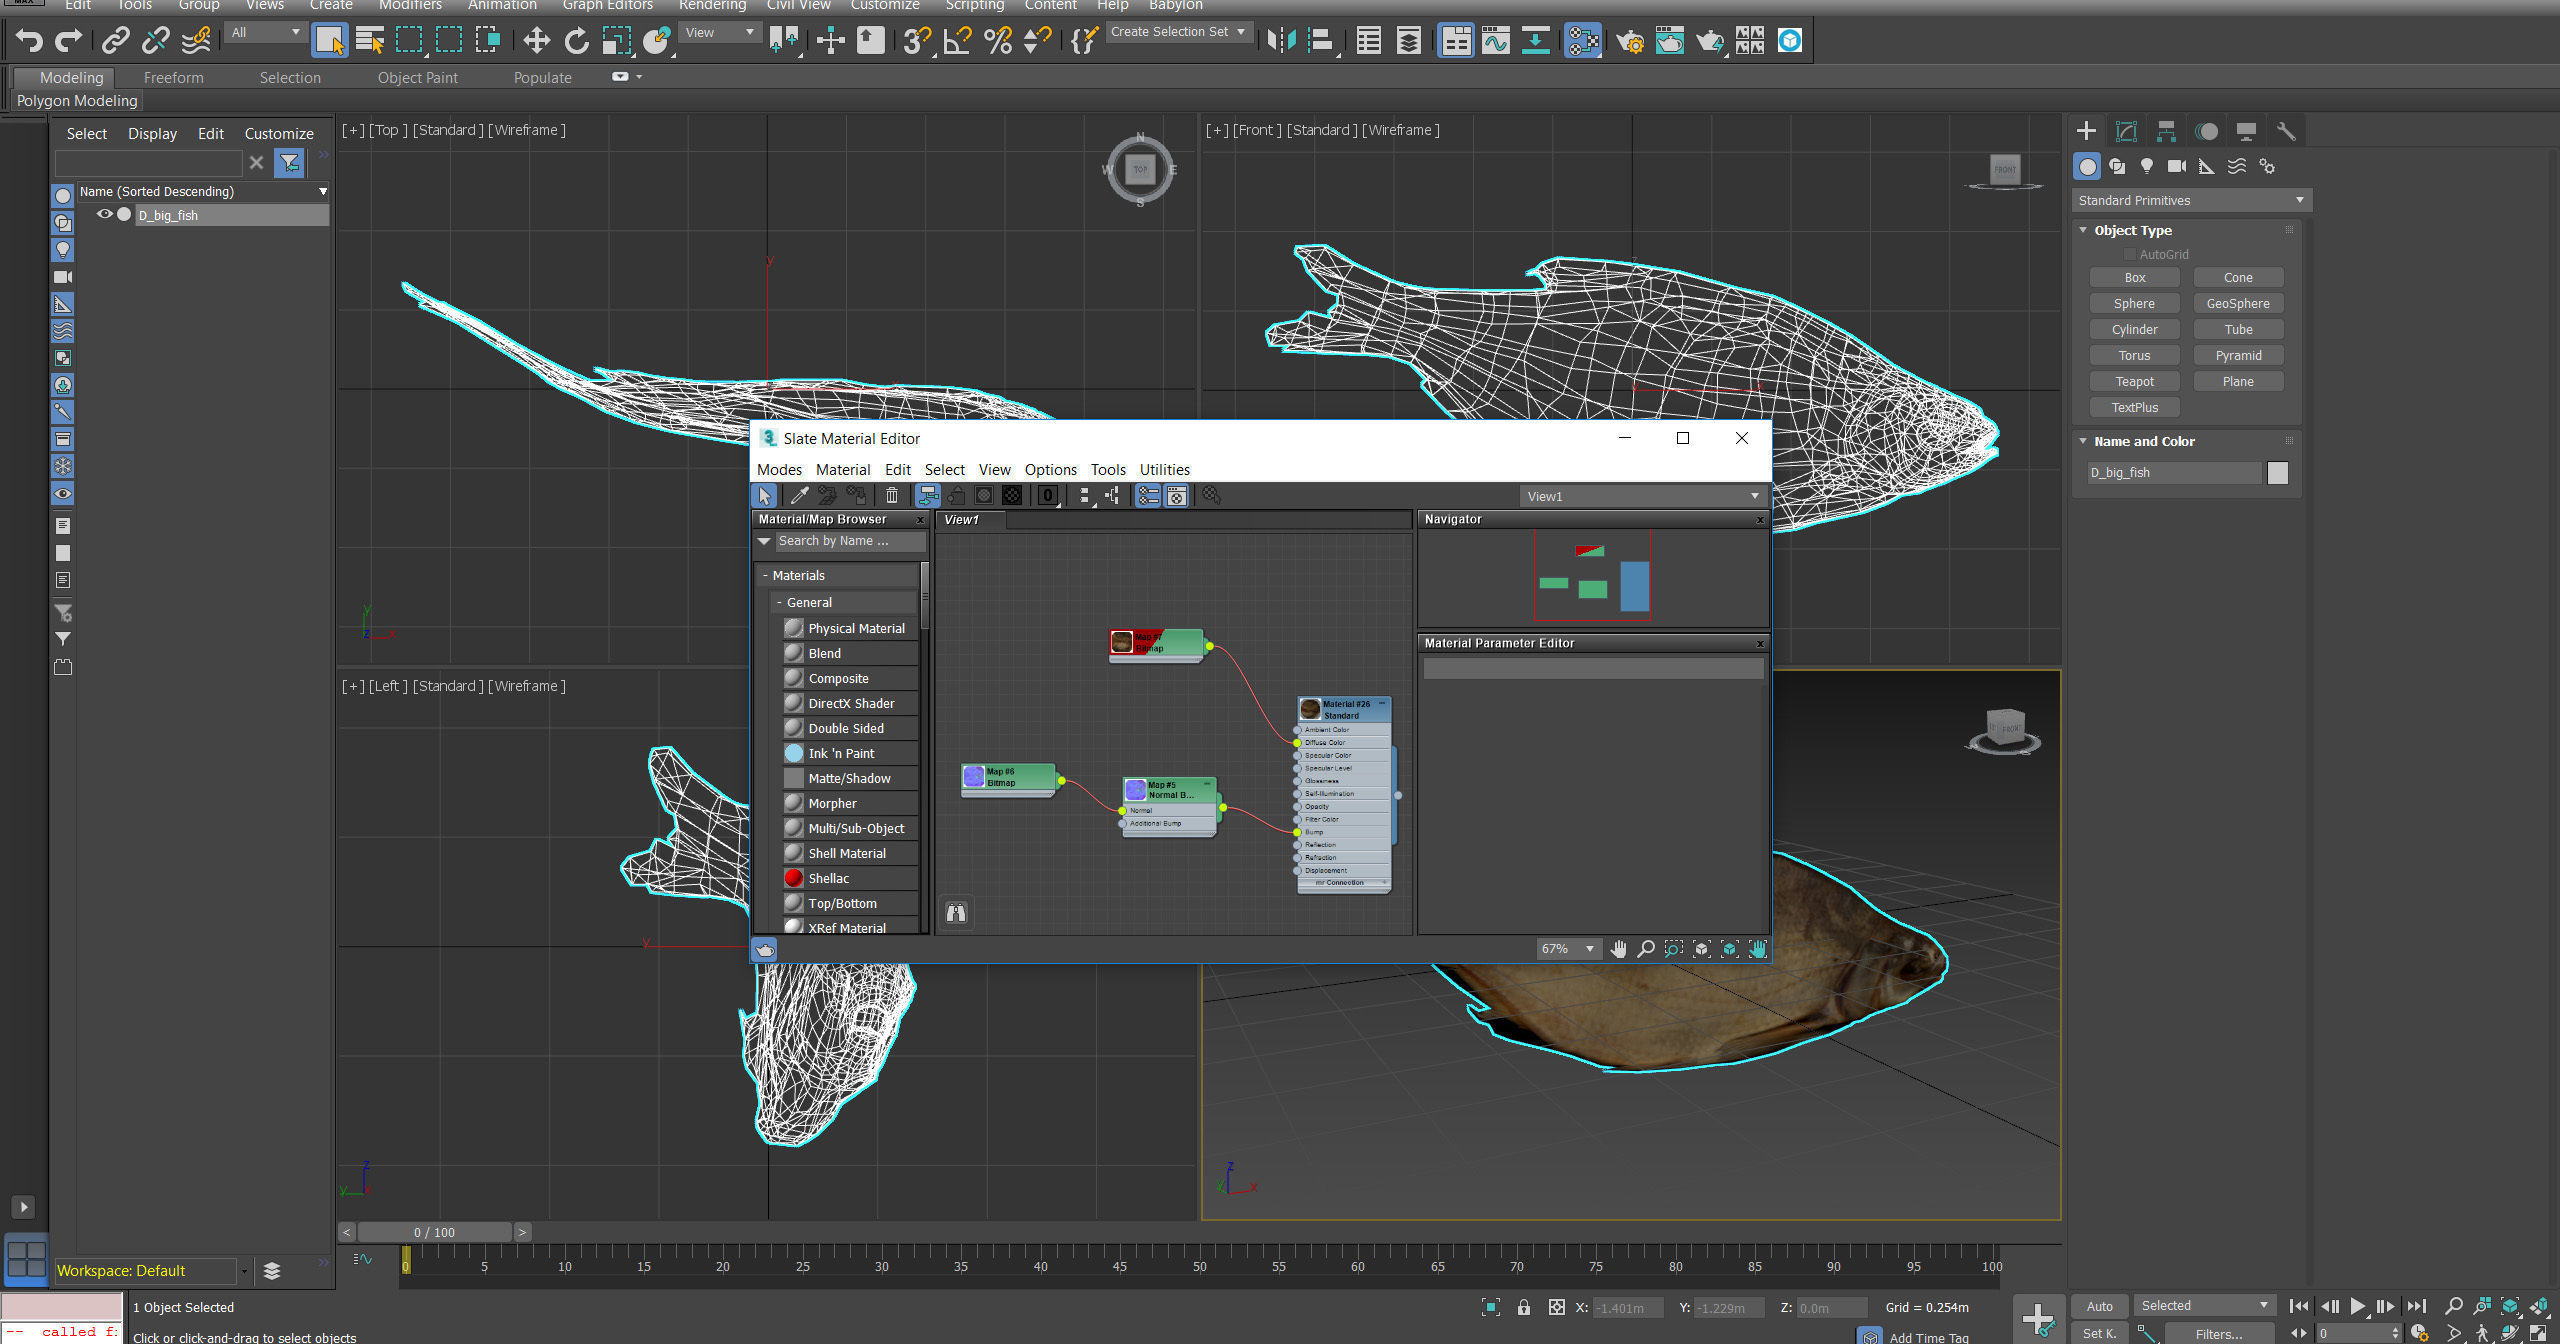Collapse the Materials group
The width and height of the screenshot is (2560, 1344).
tap(765, 576)
